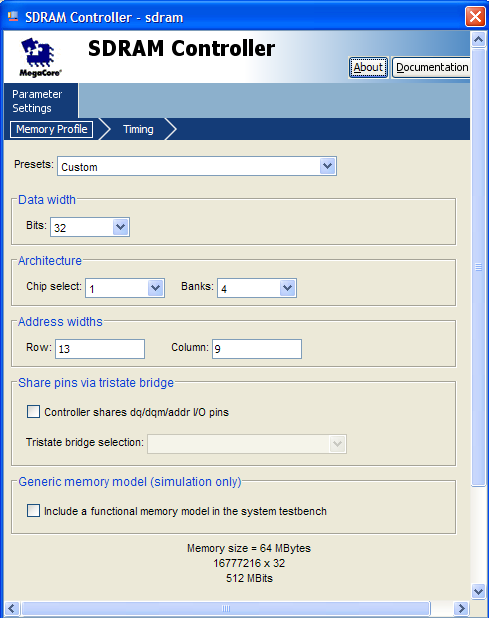Click the horizontal scrollbar thumb

225,608
